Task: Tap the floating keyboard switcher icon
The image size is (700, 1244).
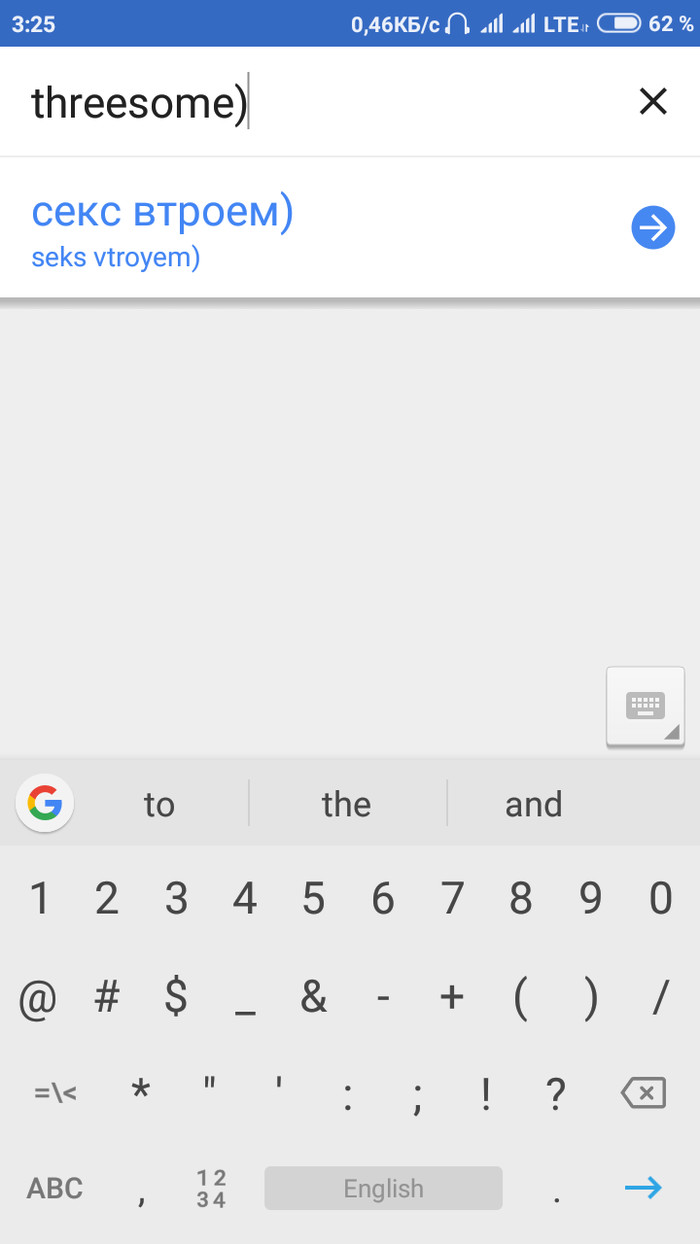Action: click(645, 707)
